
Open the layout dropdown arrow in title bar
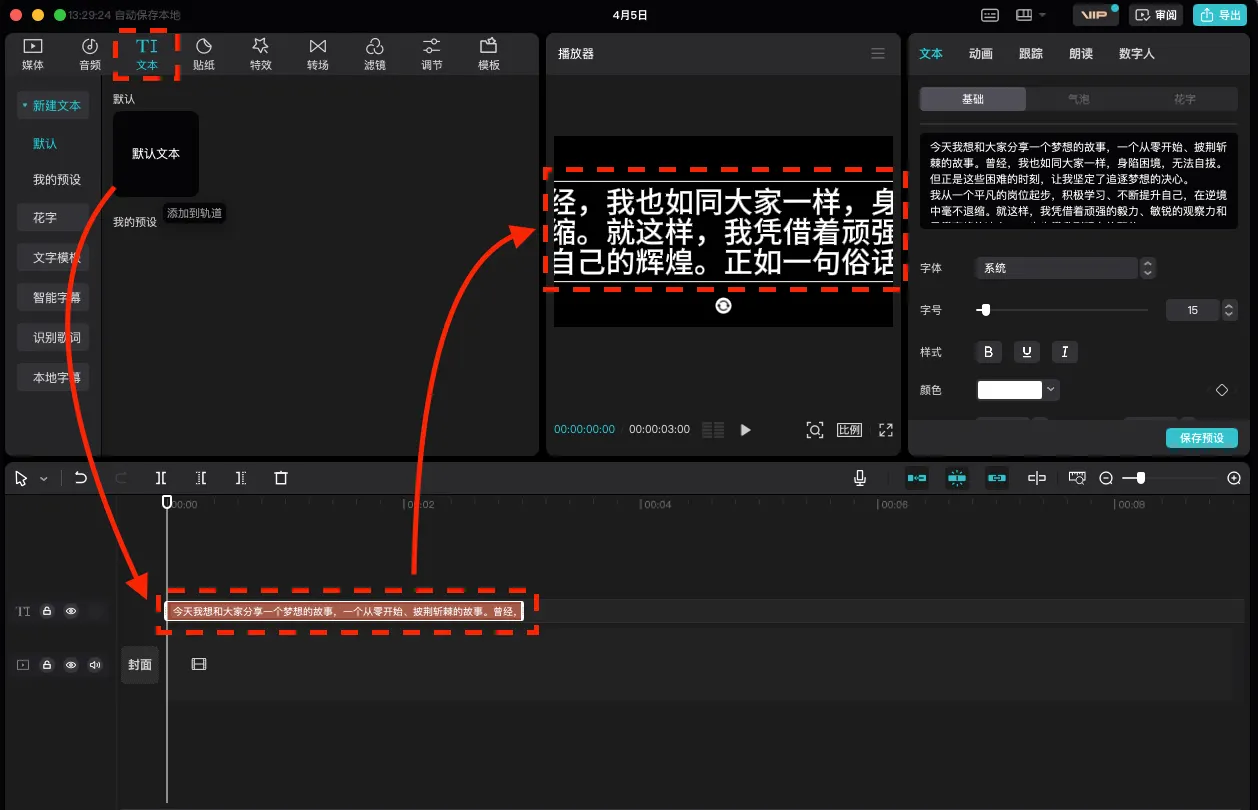pyautogui.click(x=1042, y=15)
